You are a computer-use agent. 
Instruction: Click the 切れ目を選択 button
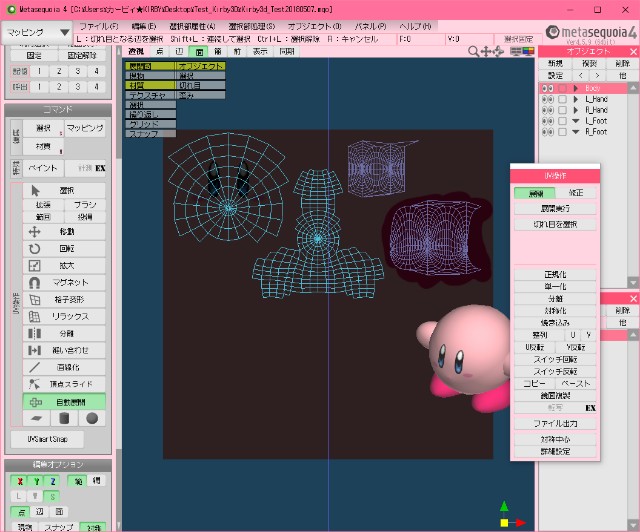point(555,225)
